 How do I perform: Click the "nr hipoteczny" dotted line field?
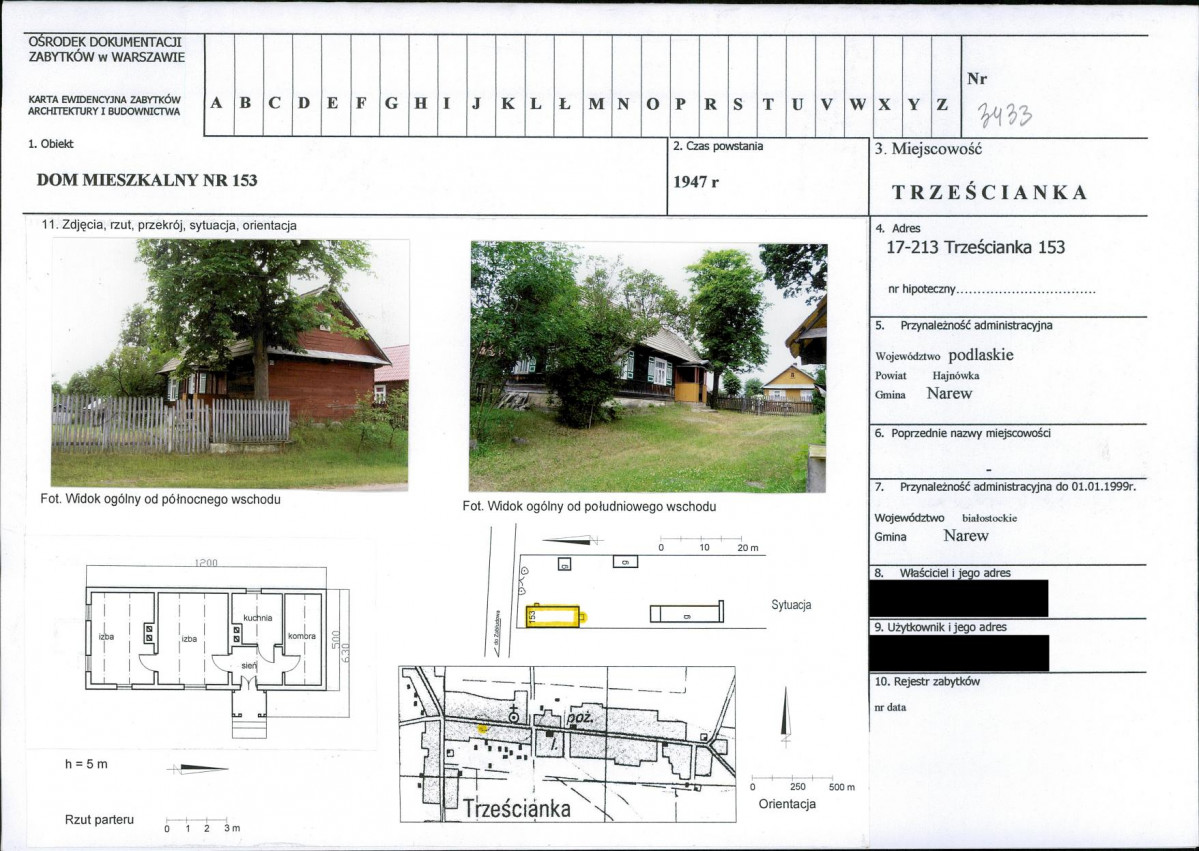[x=1027, y=290]
